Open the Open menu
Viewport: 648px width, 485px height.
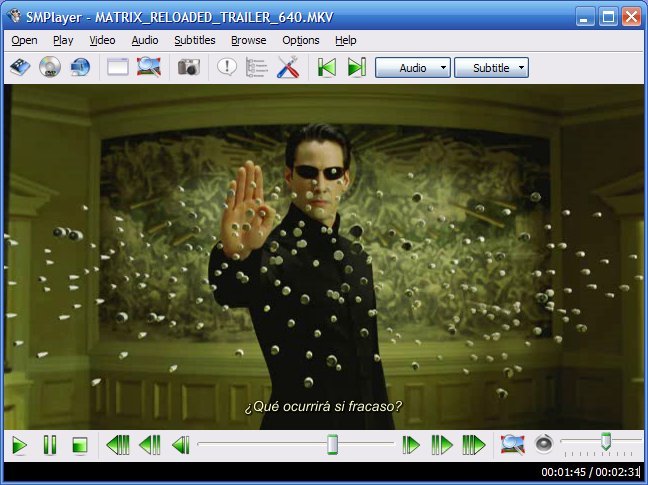click(x=24, y=40)
